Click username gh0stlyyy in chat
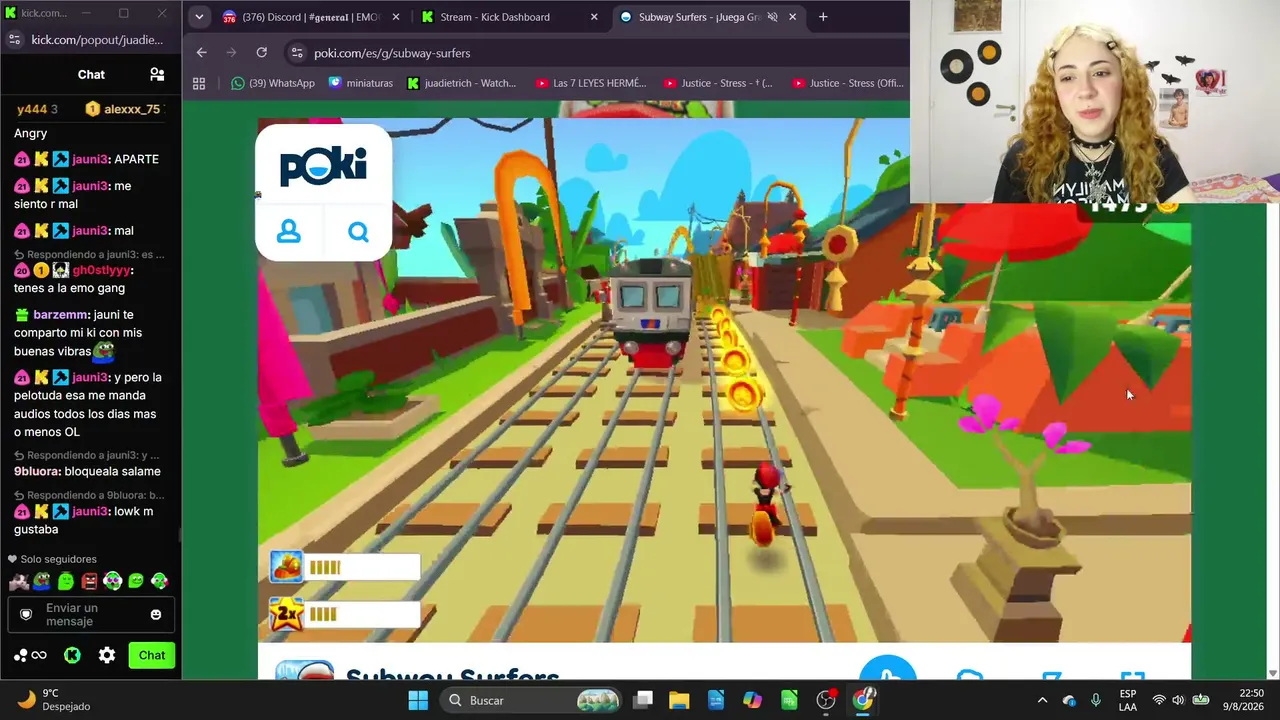Screen dimensions: 1280x720 click(x=102, y=270)
